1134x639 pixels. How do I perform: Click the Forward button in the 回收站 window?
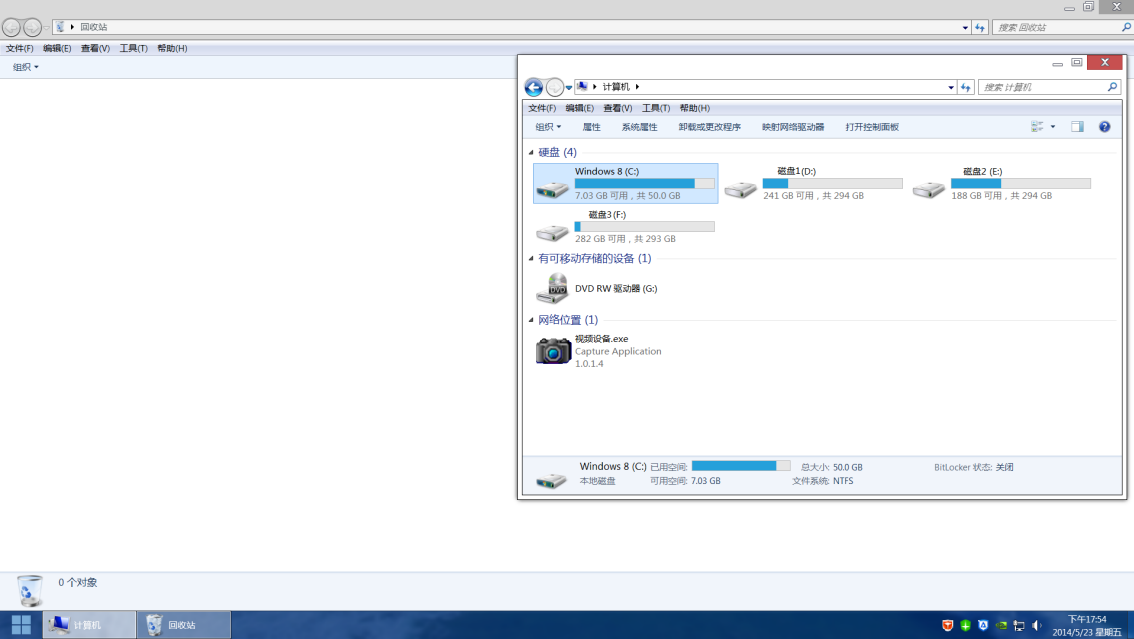[32, 27]
